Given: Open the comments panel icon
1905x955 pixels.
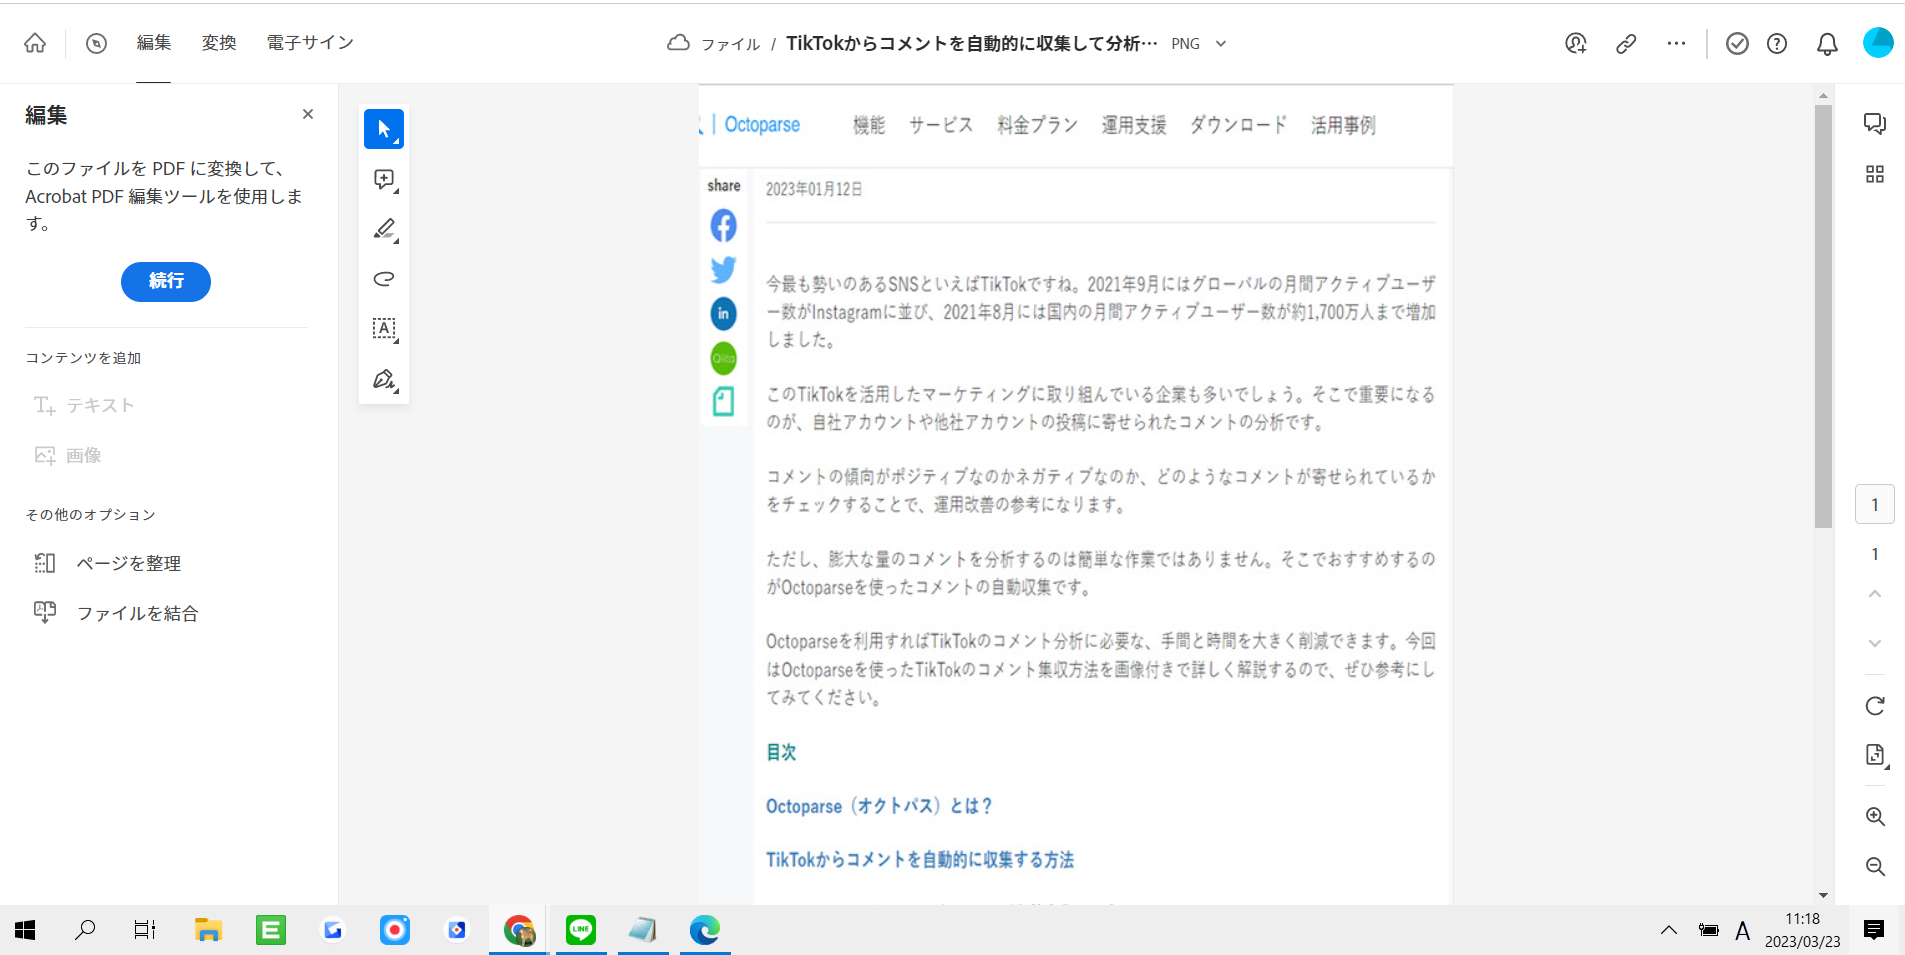Looking at the screenshot, I should [x=1875, y=123].
